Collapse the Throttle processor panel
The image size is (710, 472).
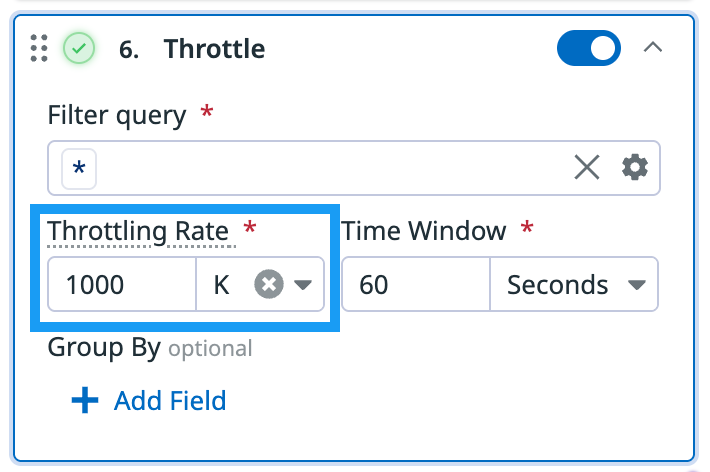click(653, 47)
